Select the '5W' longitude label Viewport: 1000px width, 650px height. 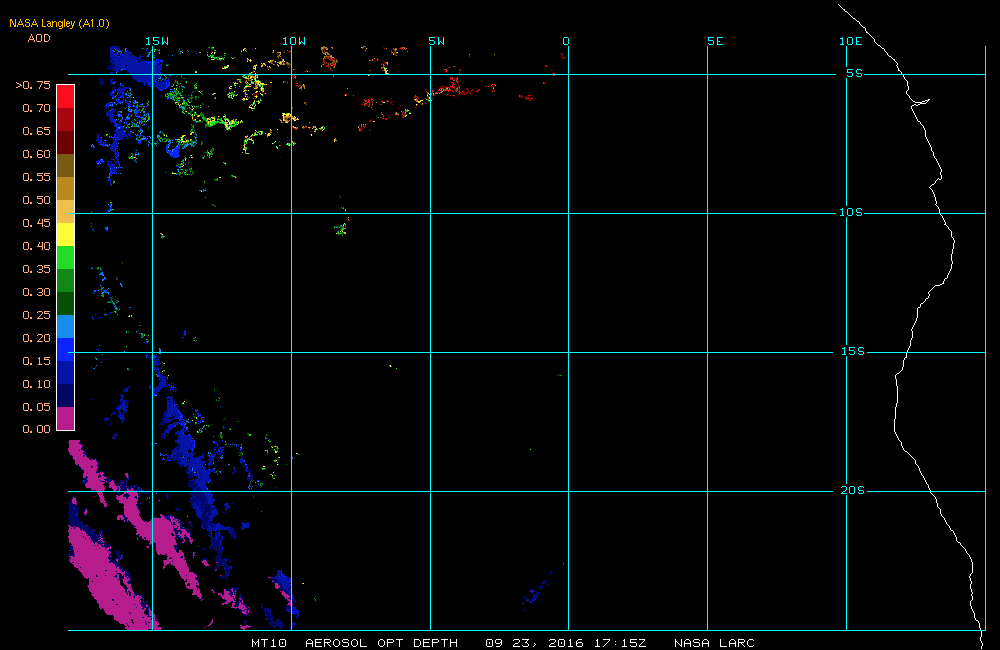(x=437, y=41)
